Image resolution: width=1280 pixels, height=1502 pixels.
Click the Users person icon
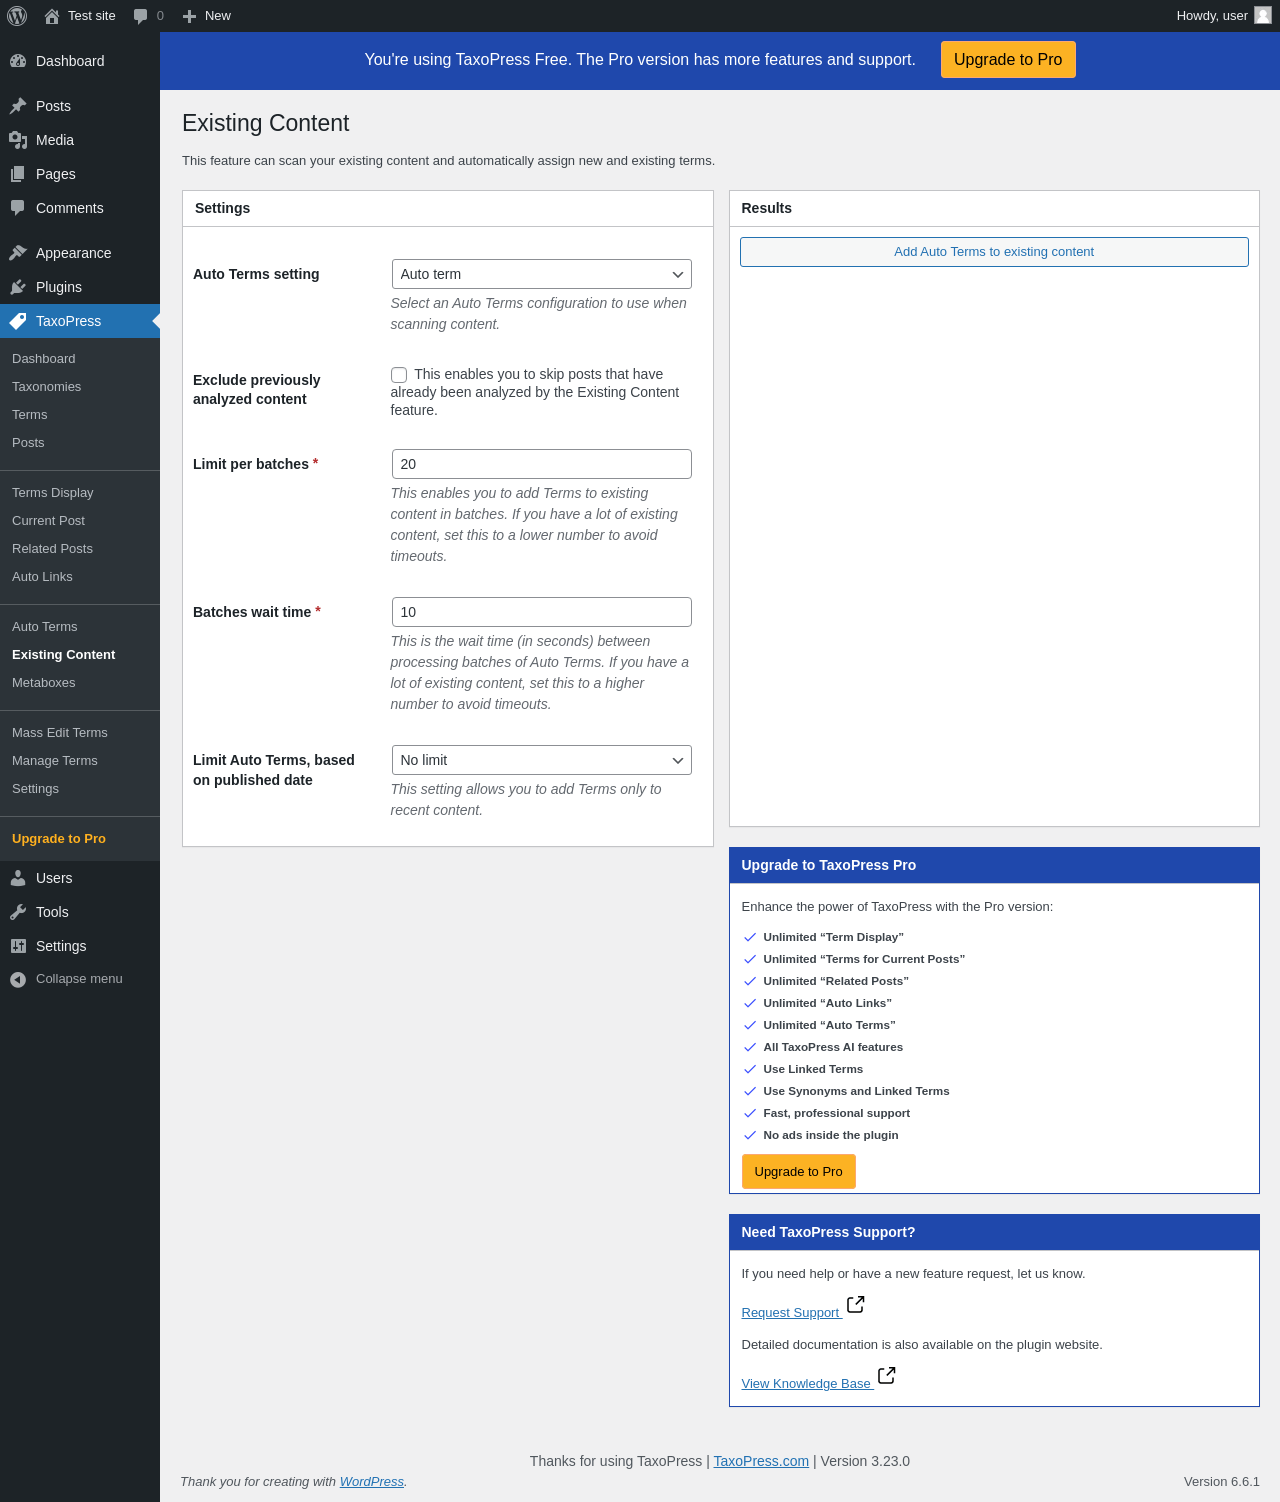point(18,878)
